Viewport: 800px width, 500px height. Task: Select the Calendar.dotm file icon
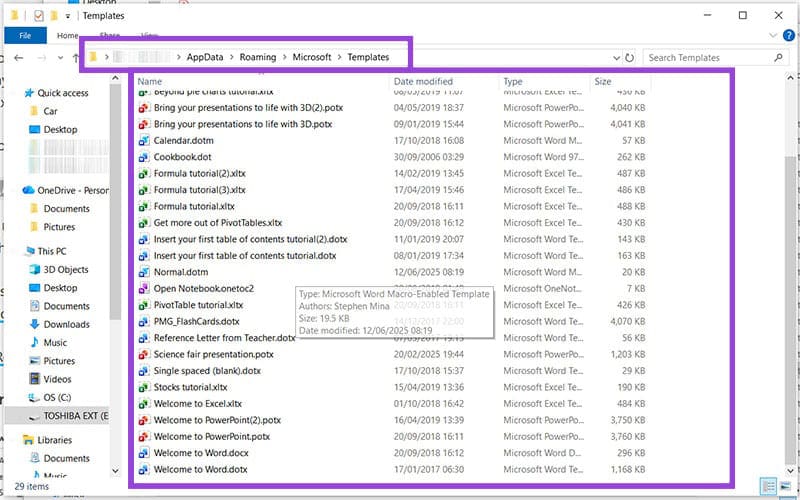coord(144,140)
